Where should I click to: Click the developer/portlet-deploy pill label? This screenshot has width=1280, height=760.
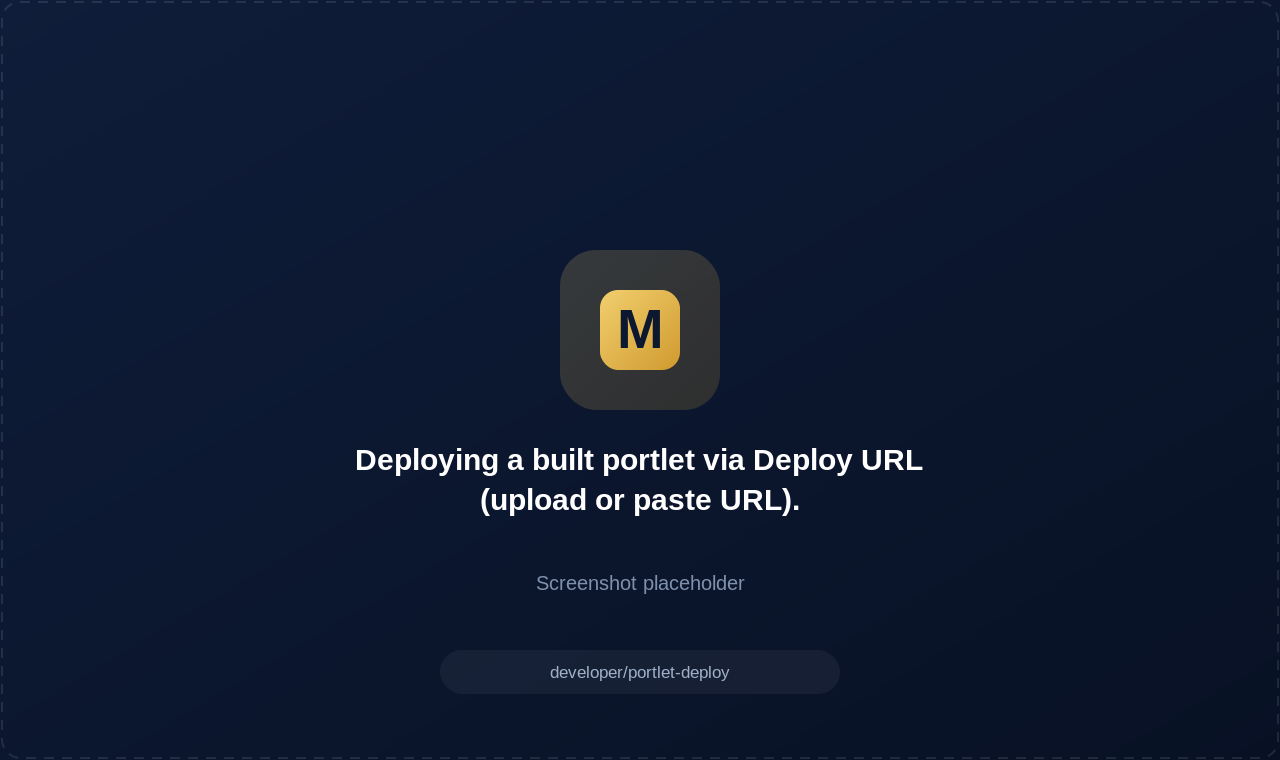coord(640,672)
